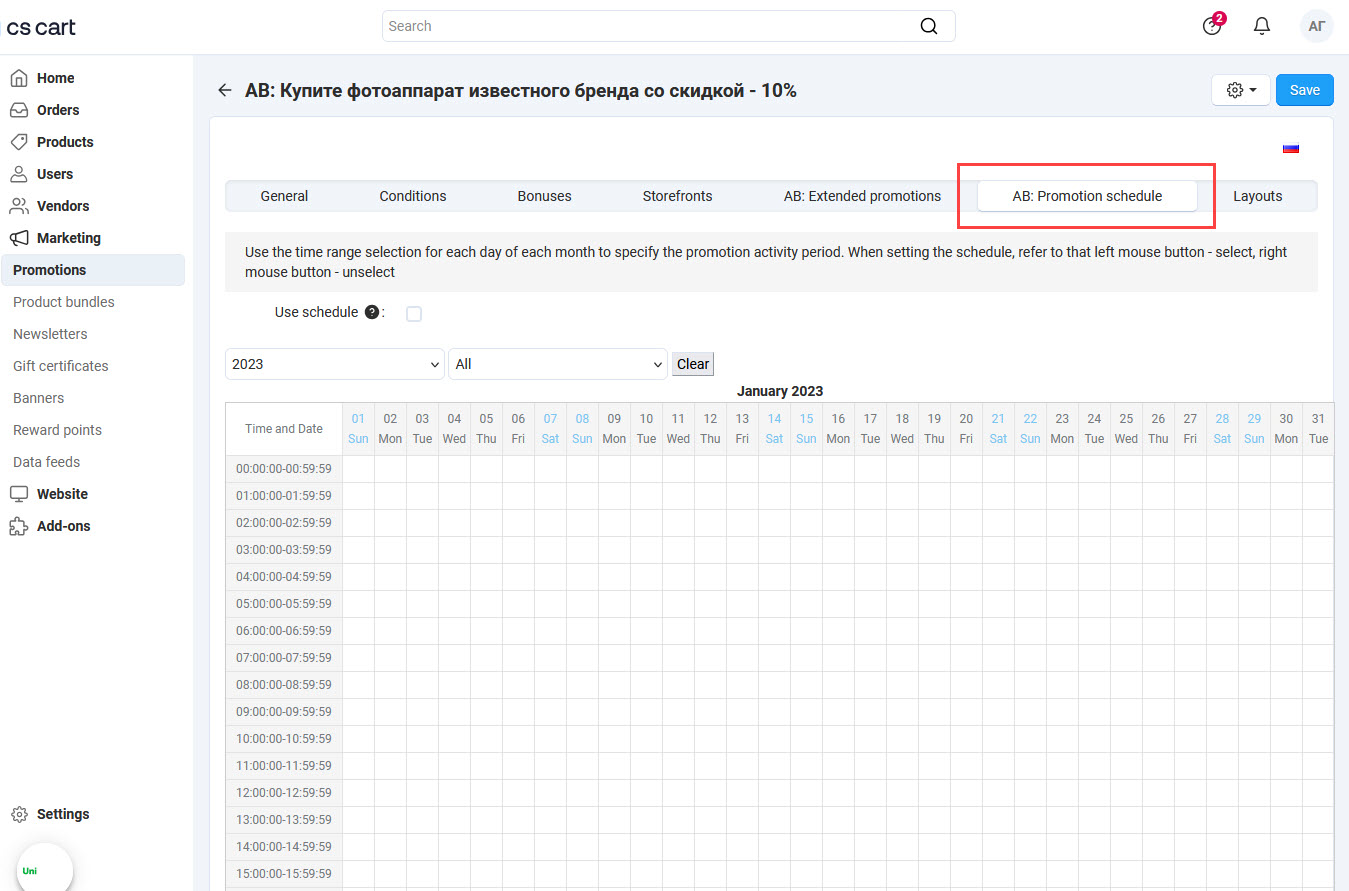The width and height of the screenshot is (1349, 891).
Task: Click in the top Search field
Action: pos(650,26)
